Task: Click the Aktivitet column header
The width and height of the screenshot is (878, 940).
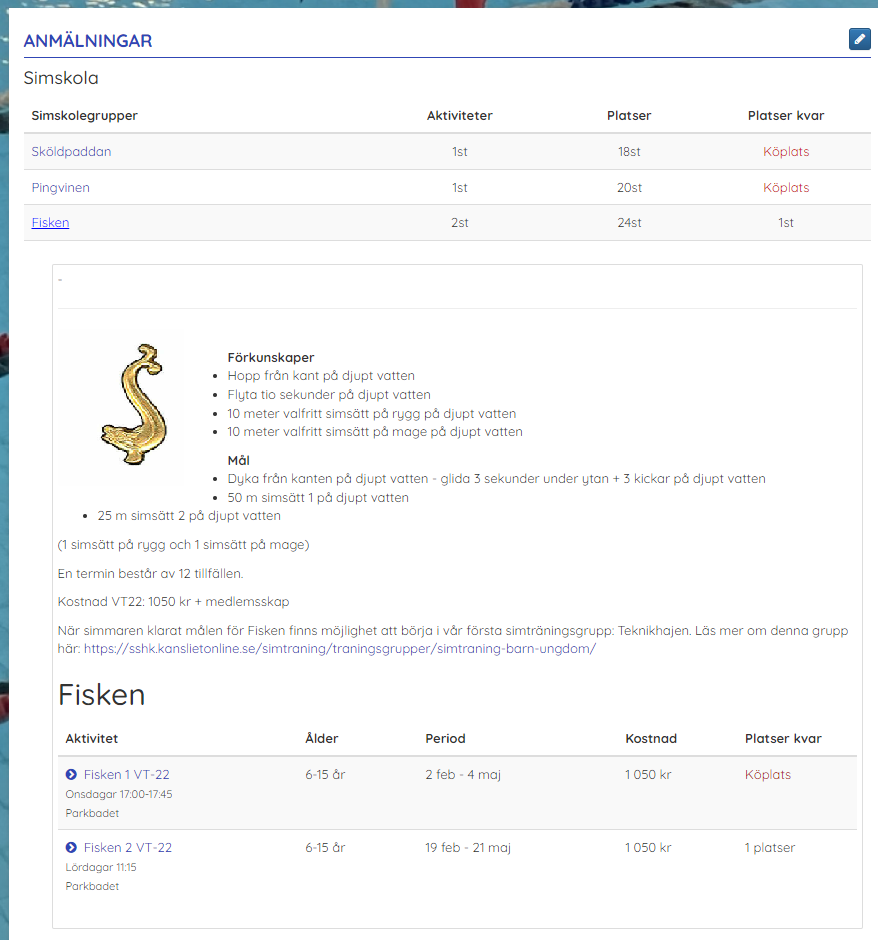Action: point(92,739)
